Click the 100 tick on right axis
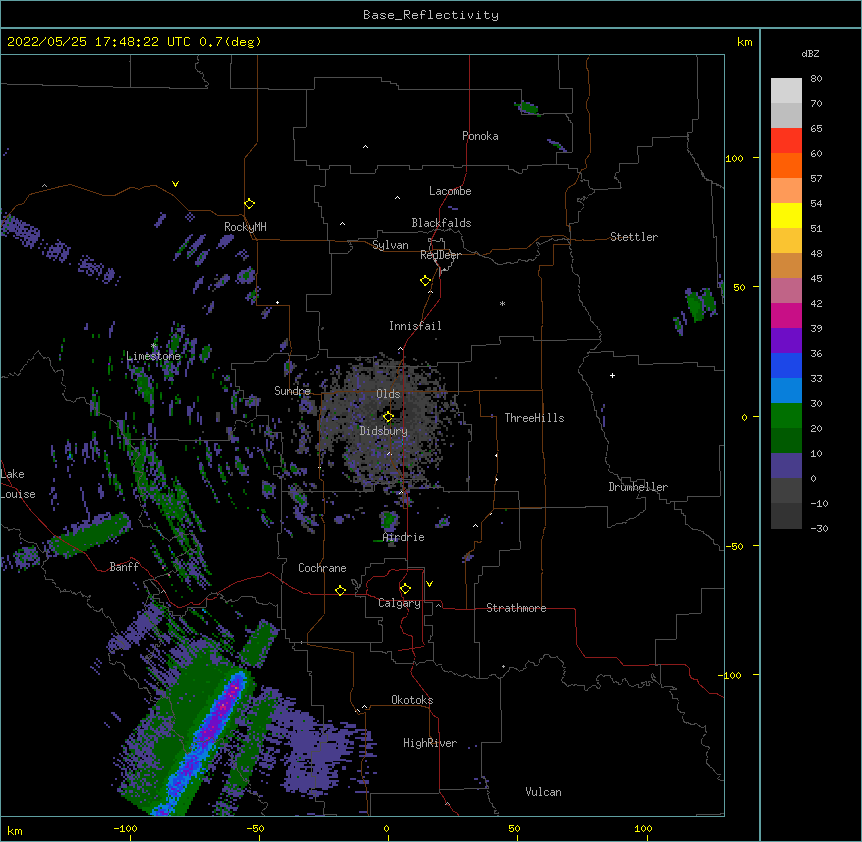Screen dimensions: 862x842 pyautogui.click(x=734, y=158)
